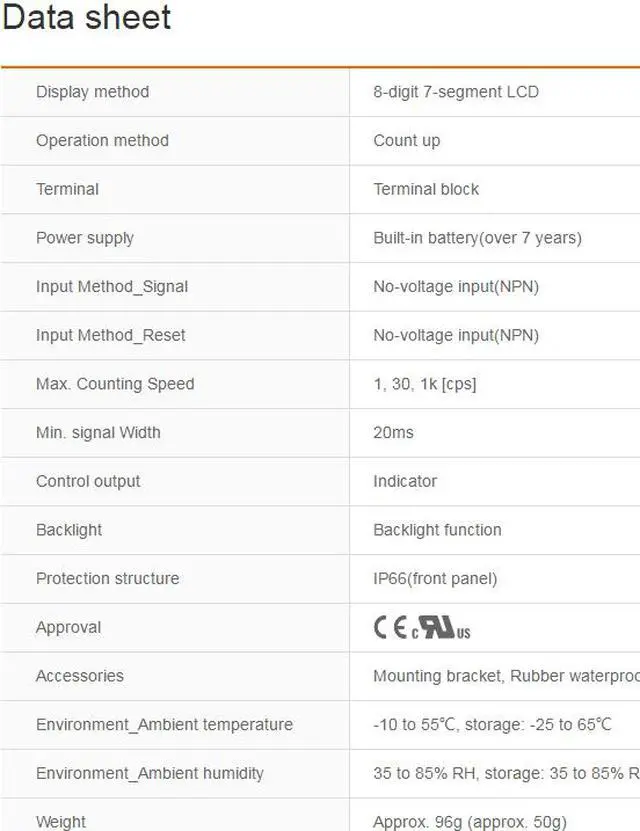Select the Input Method_Signal label
This screenshot has height=831, width=640.
112,287
